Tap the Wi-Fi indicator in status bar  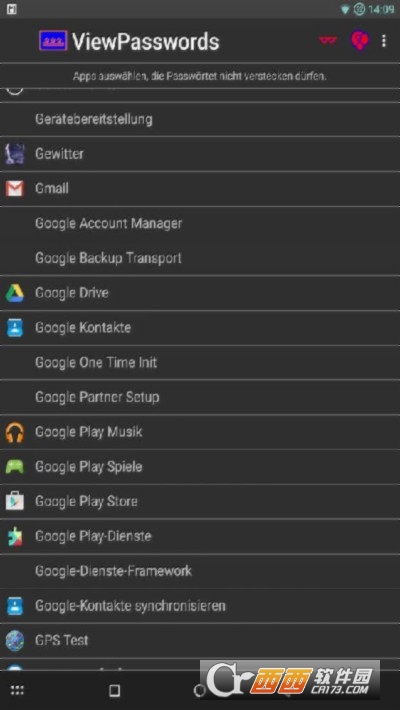click(x=345, y=10)
